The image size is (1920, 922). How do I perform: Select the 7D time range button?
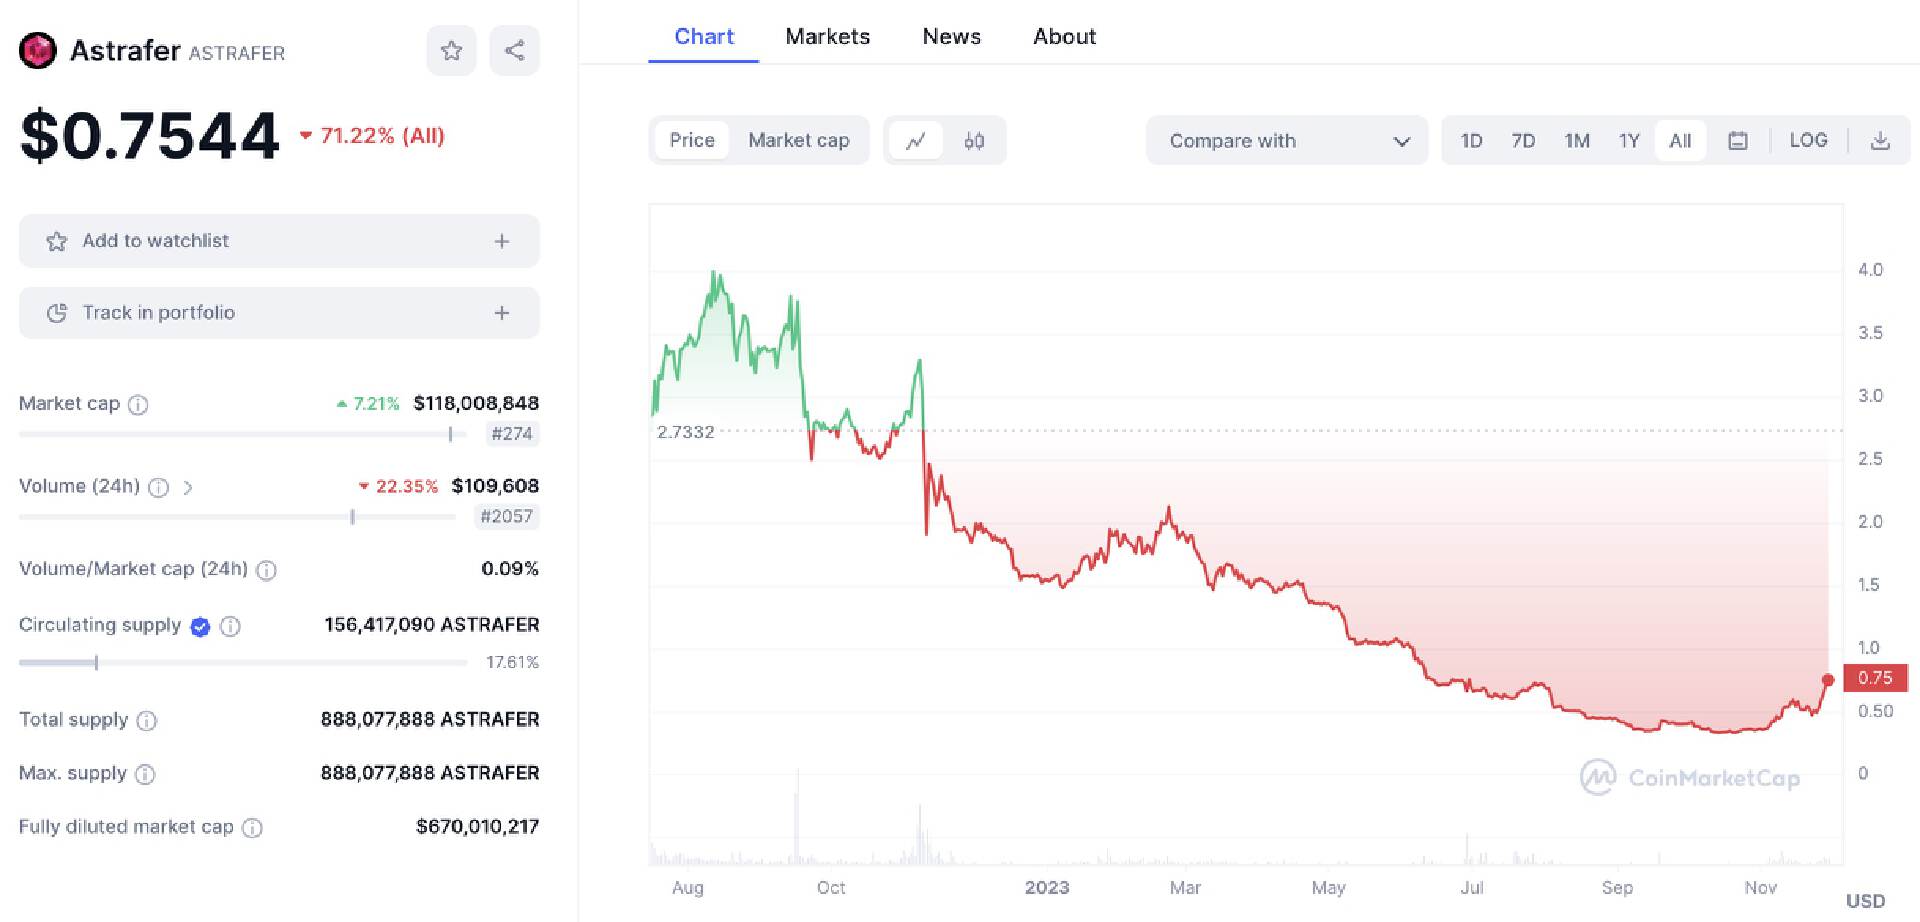click(1523, 141)
